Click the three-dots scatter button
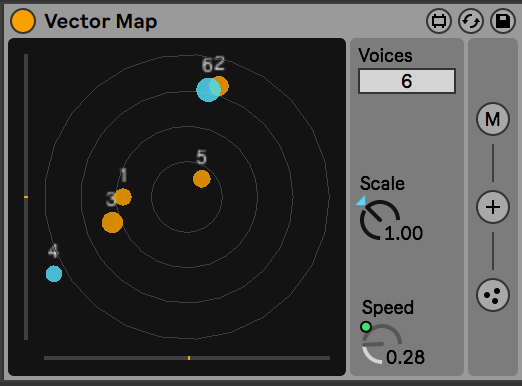Viewport: 522px width, 386px height. pyautogui.click(x=493, y=295)
